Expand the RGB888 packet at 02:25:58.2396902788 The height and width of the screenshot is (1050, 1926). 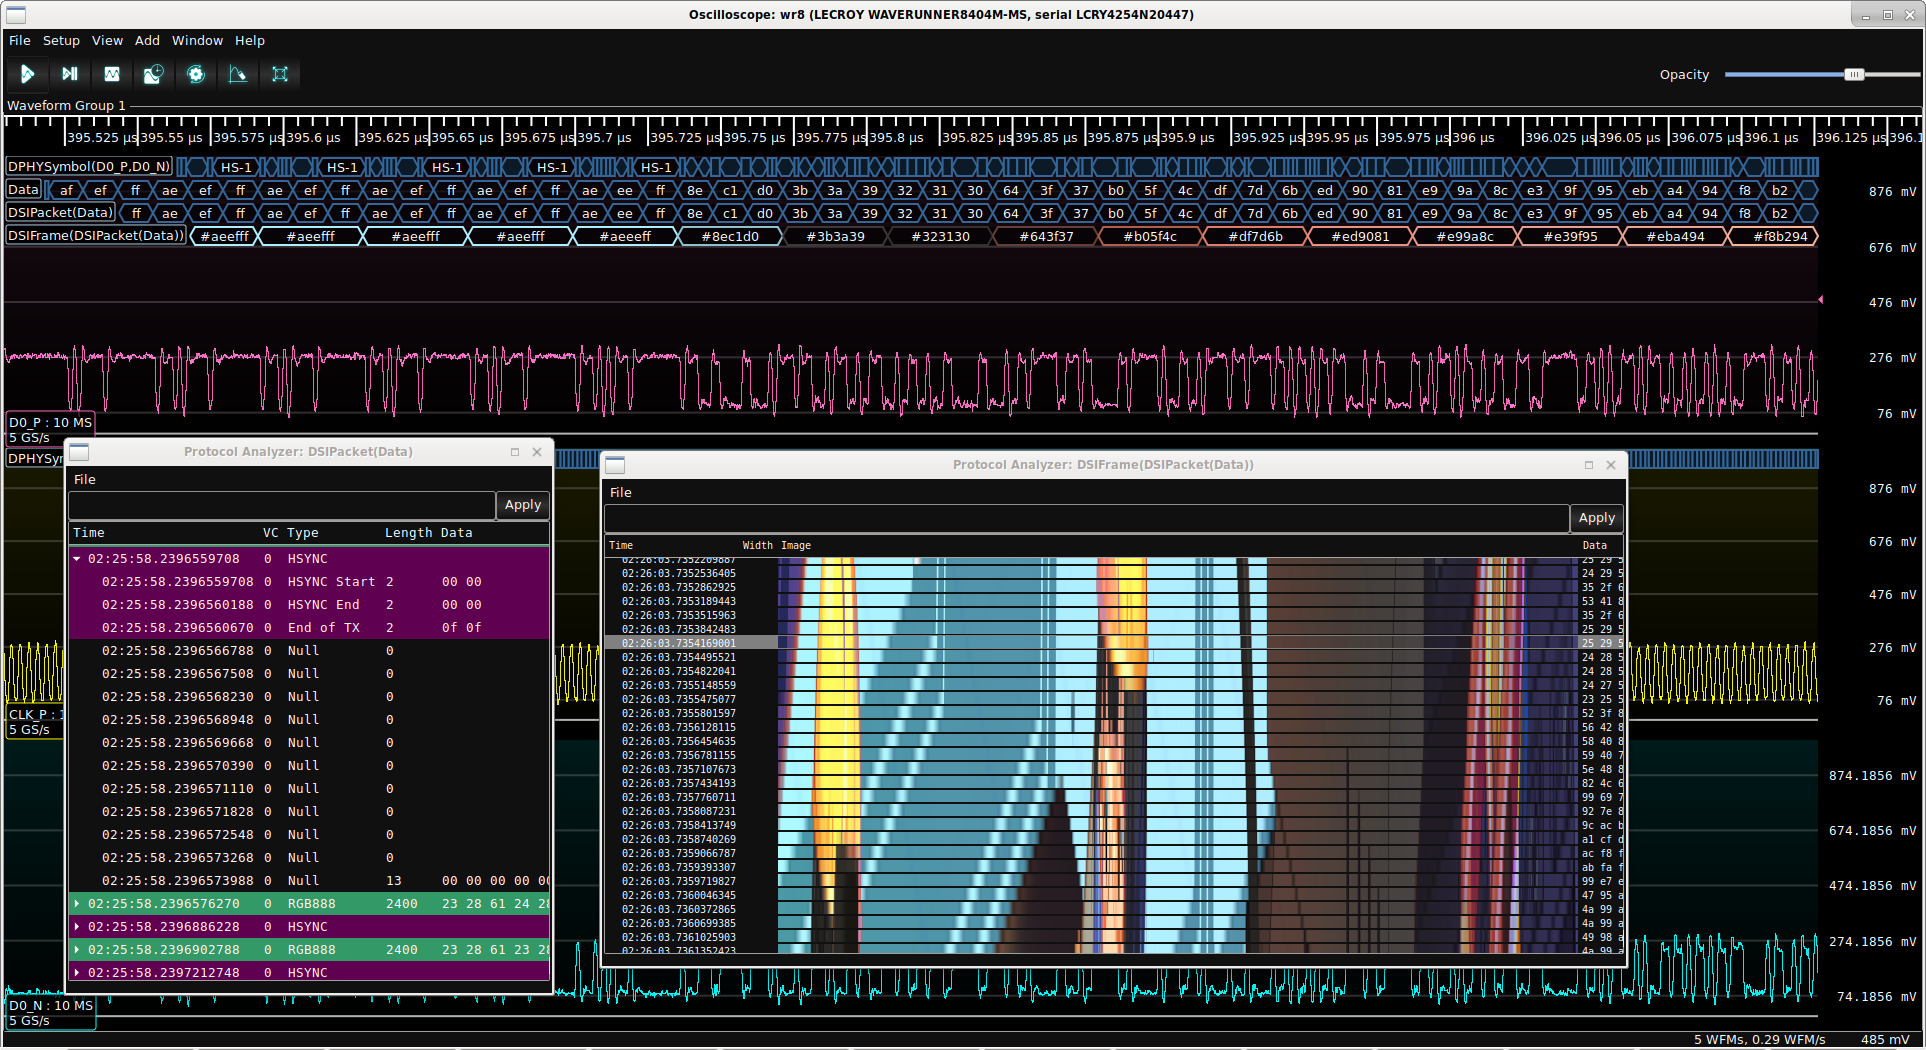pos(77,950)
